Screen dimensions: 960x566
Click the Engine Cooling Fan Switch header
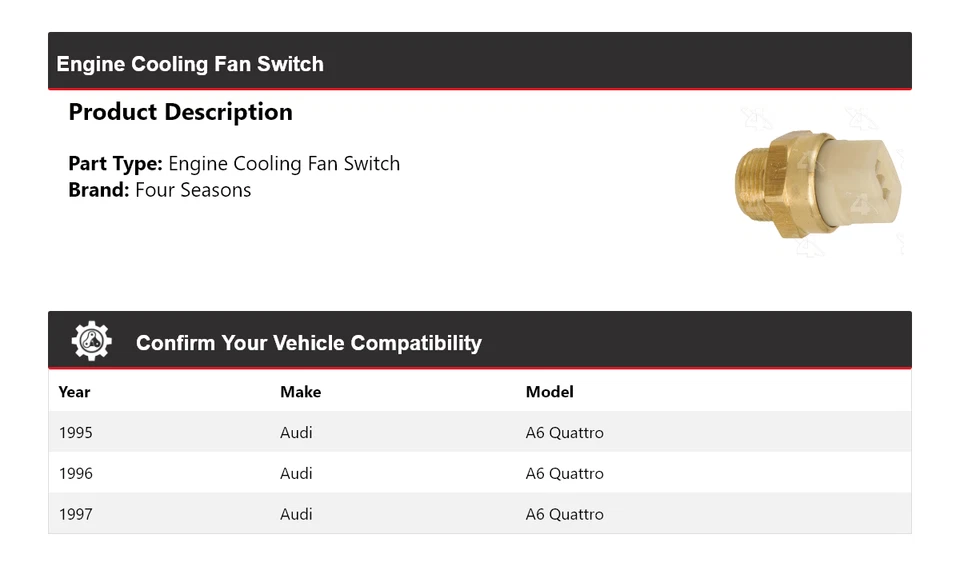click(190, 64)
